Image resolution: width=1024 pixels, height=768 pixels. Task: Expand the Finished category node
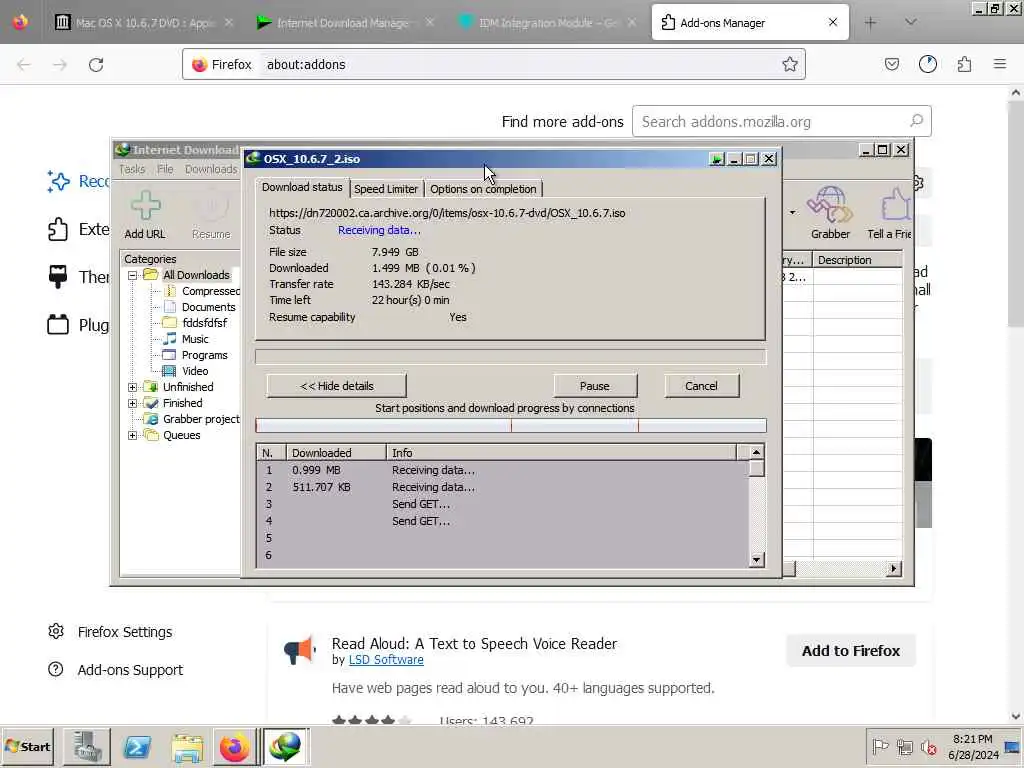(133, 404)
